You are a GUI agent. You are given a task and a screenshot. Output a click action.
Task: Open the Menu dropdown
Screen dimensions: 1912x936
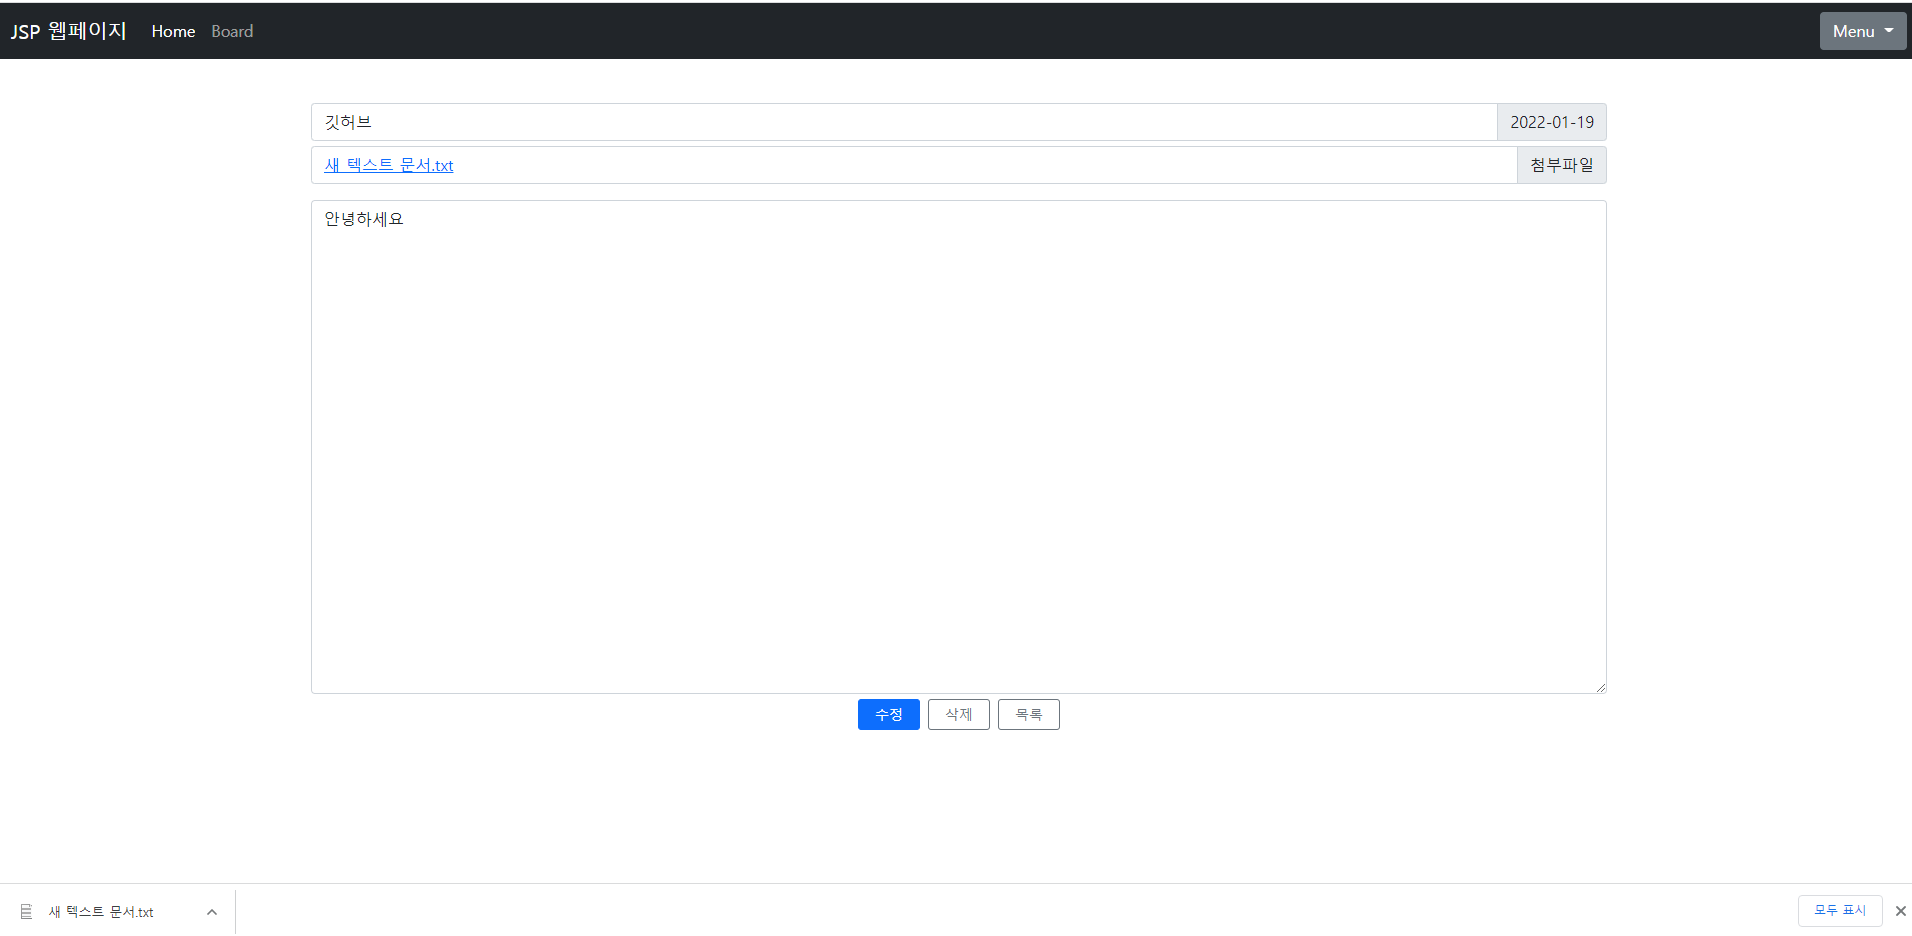(x=1860, y=30)
